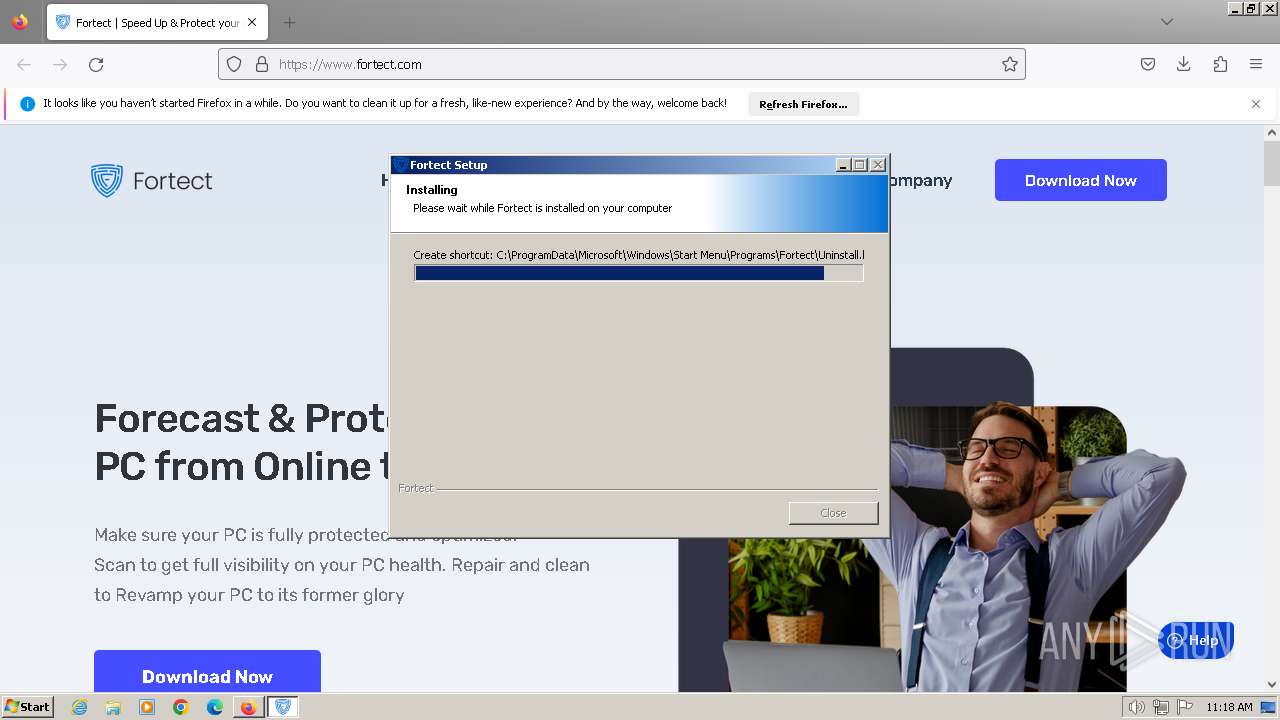Open the Firefox extensions icon
Screen dimensions: 1280x720
1220,64
